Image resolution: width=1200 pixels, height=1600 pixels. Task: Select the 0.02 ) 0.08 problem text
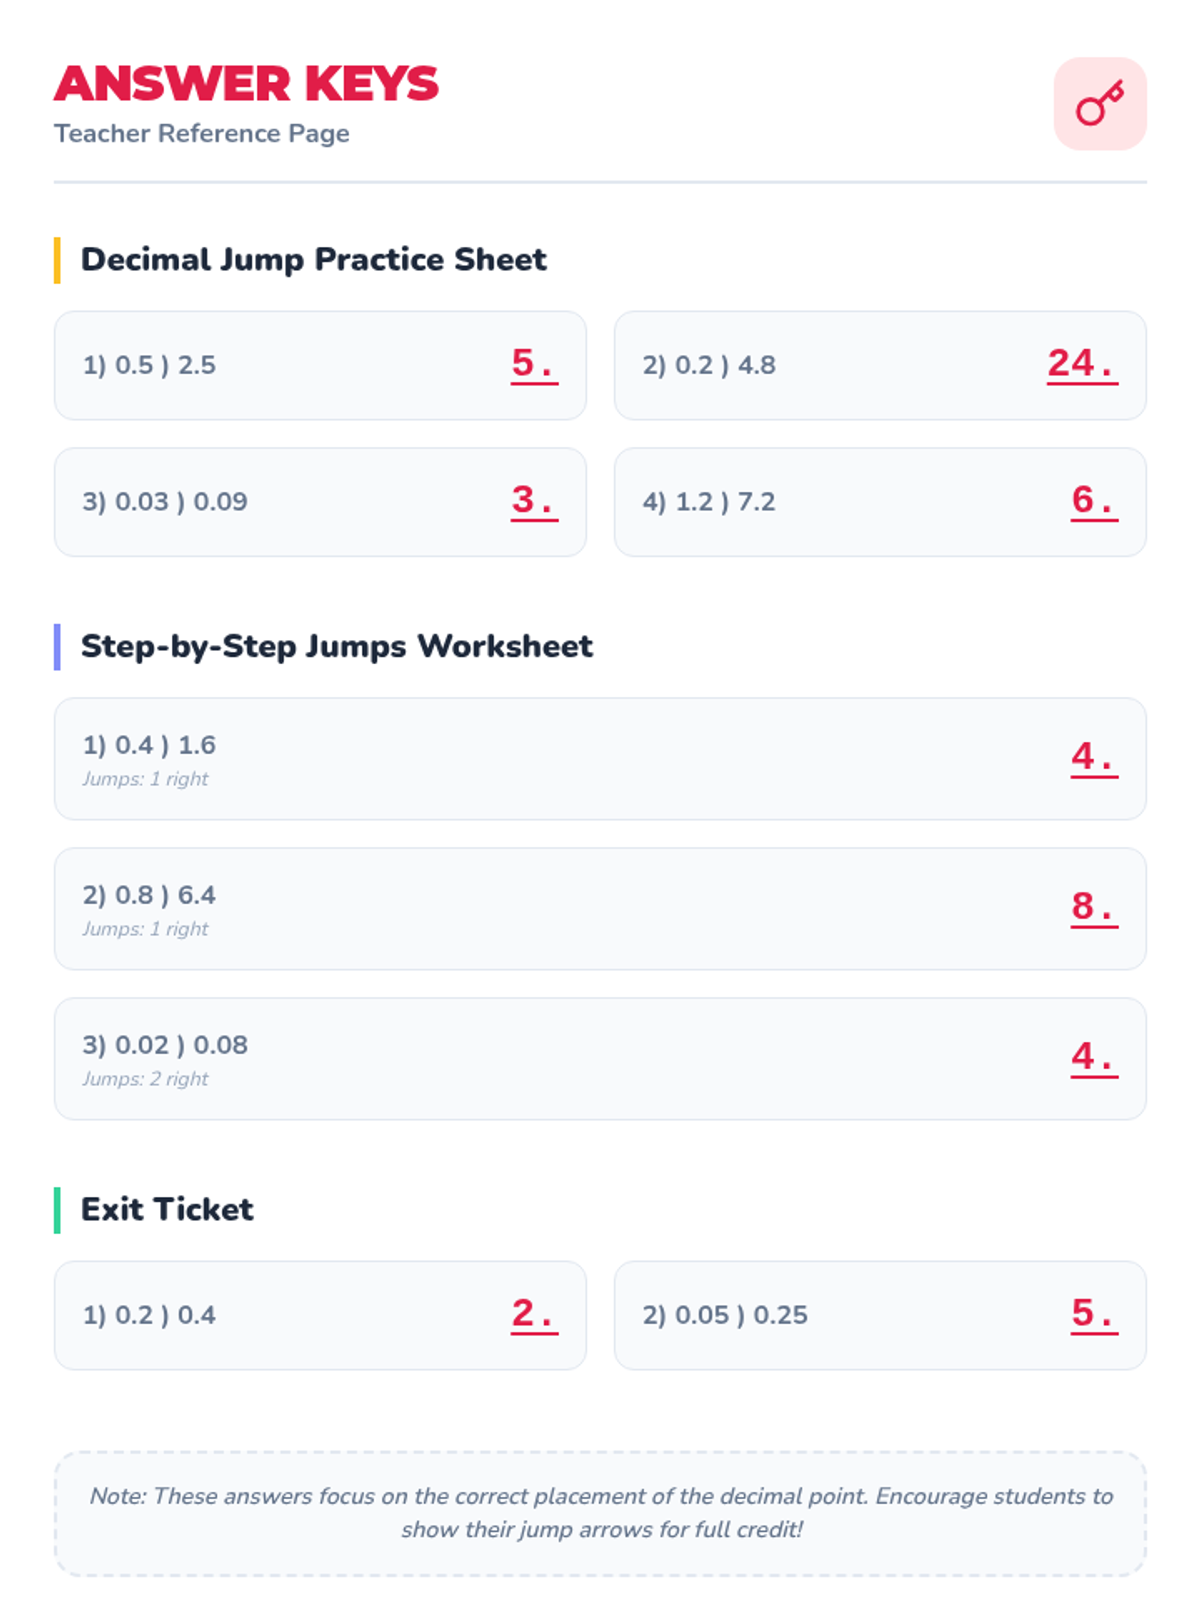[165, 1045]
